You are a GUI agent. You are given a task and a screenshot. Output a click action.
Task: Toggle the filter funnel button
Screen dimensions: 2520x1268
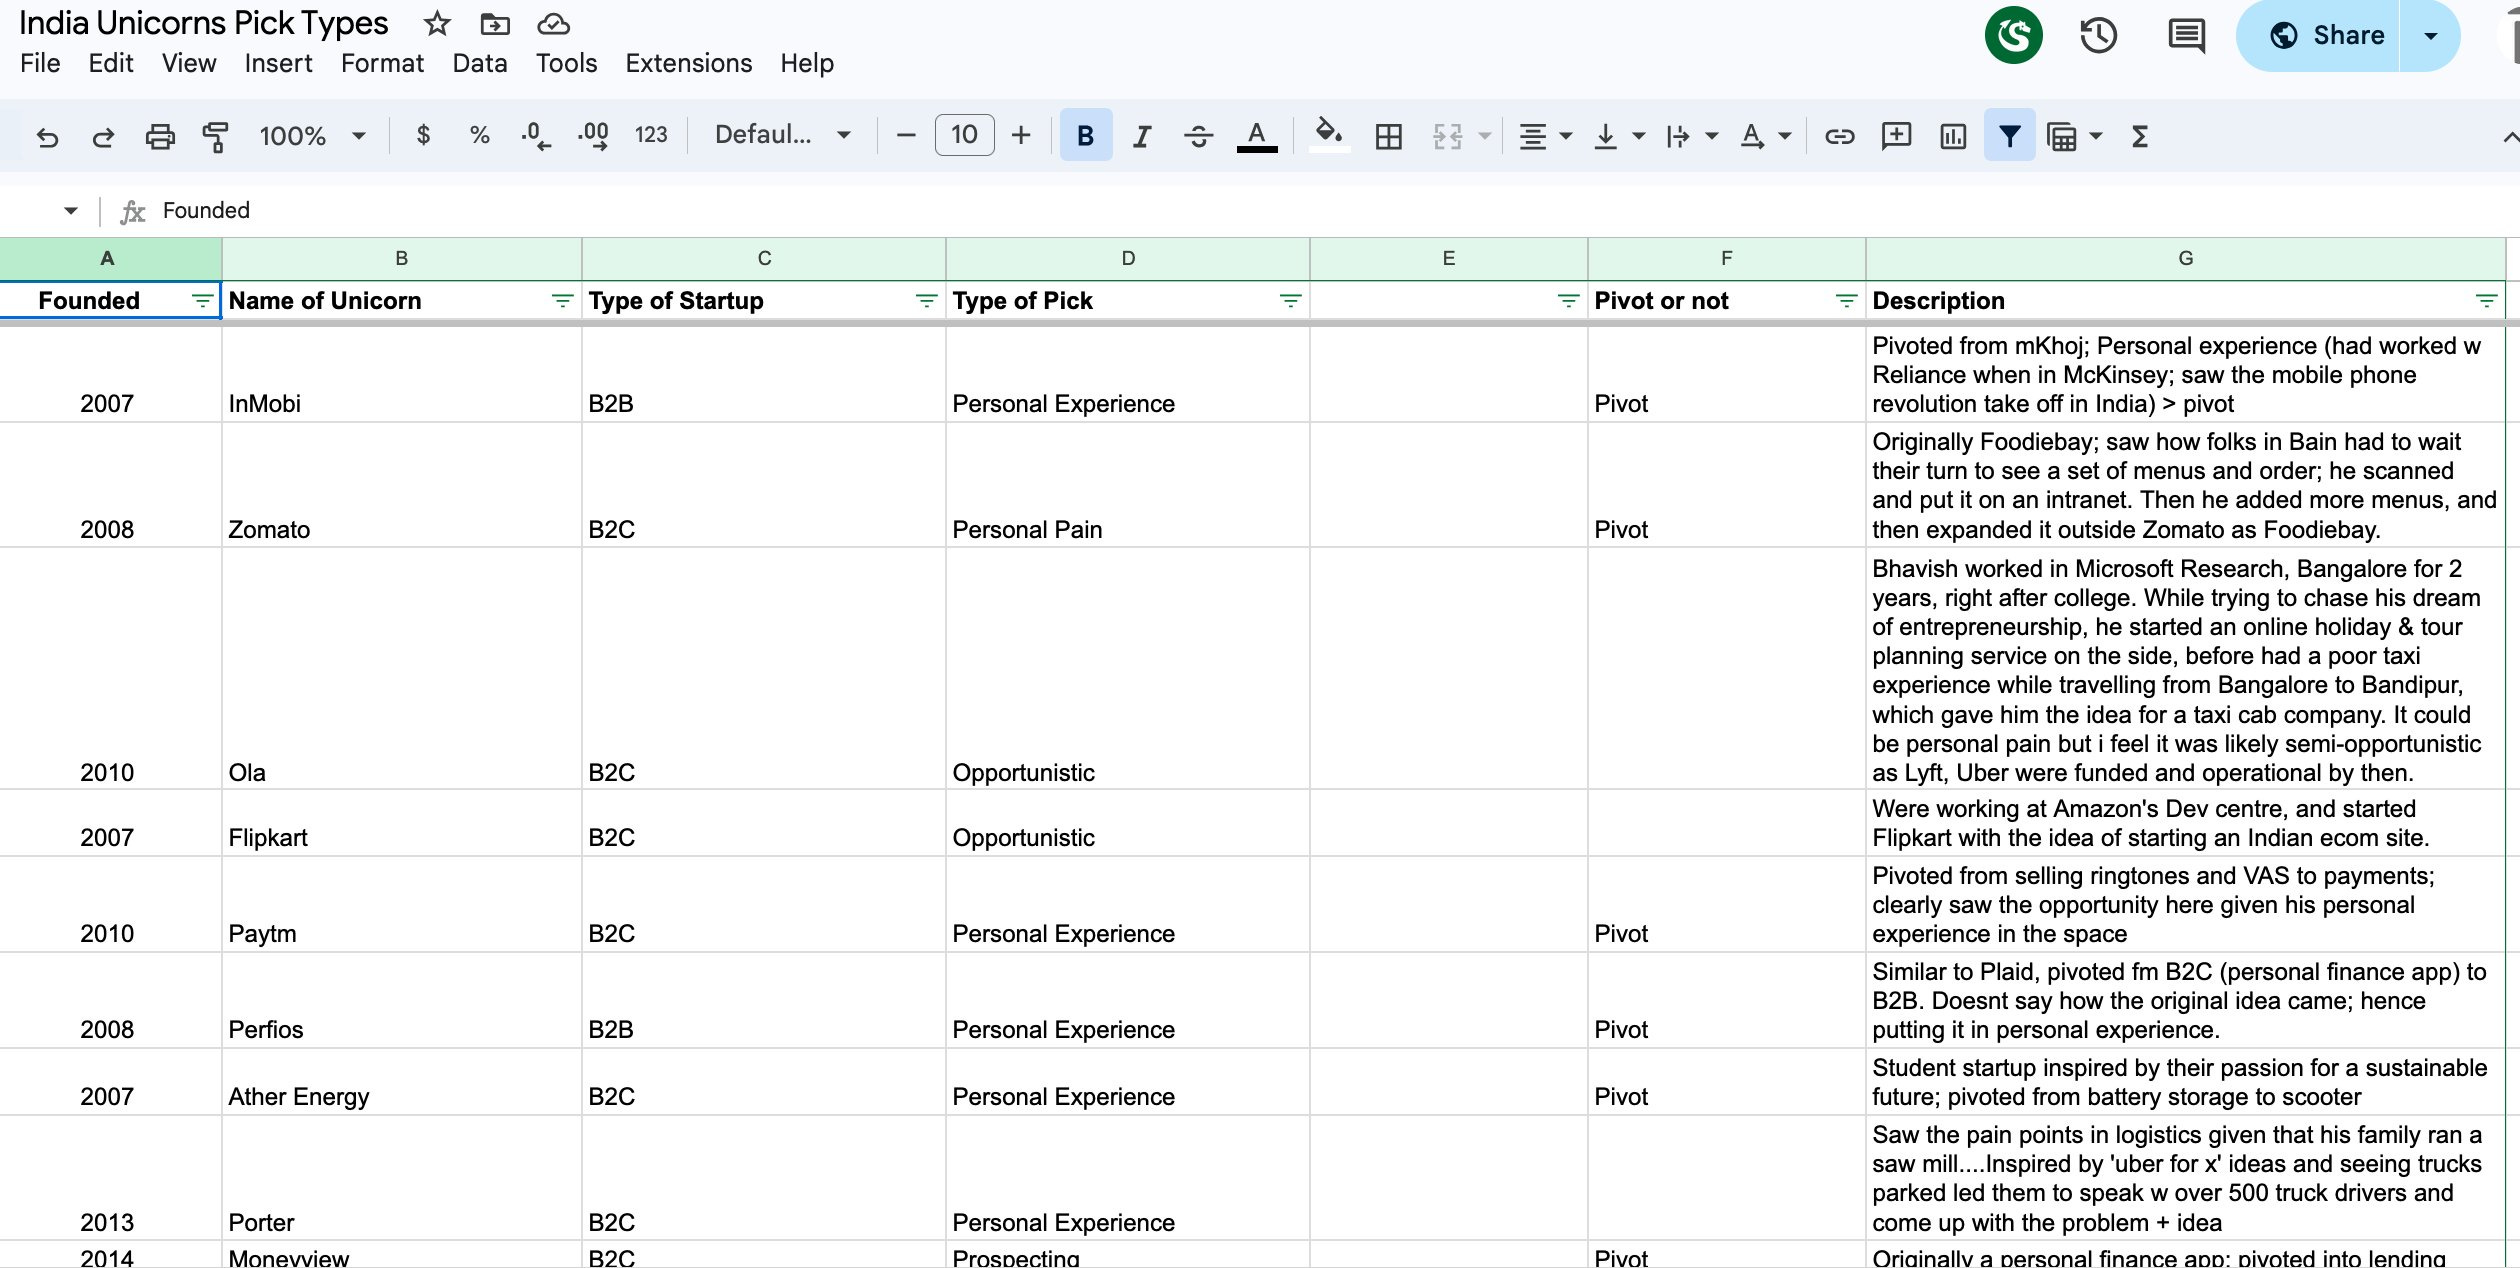2009,136
